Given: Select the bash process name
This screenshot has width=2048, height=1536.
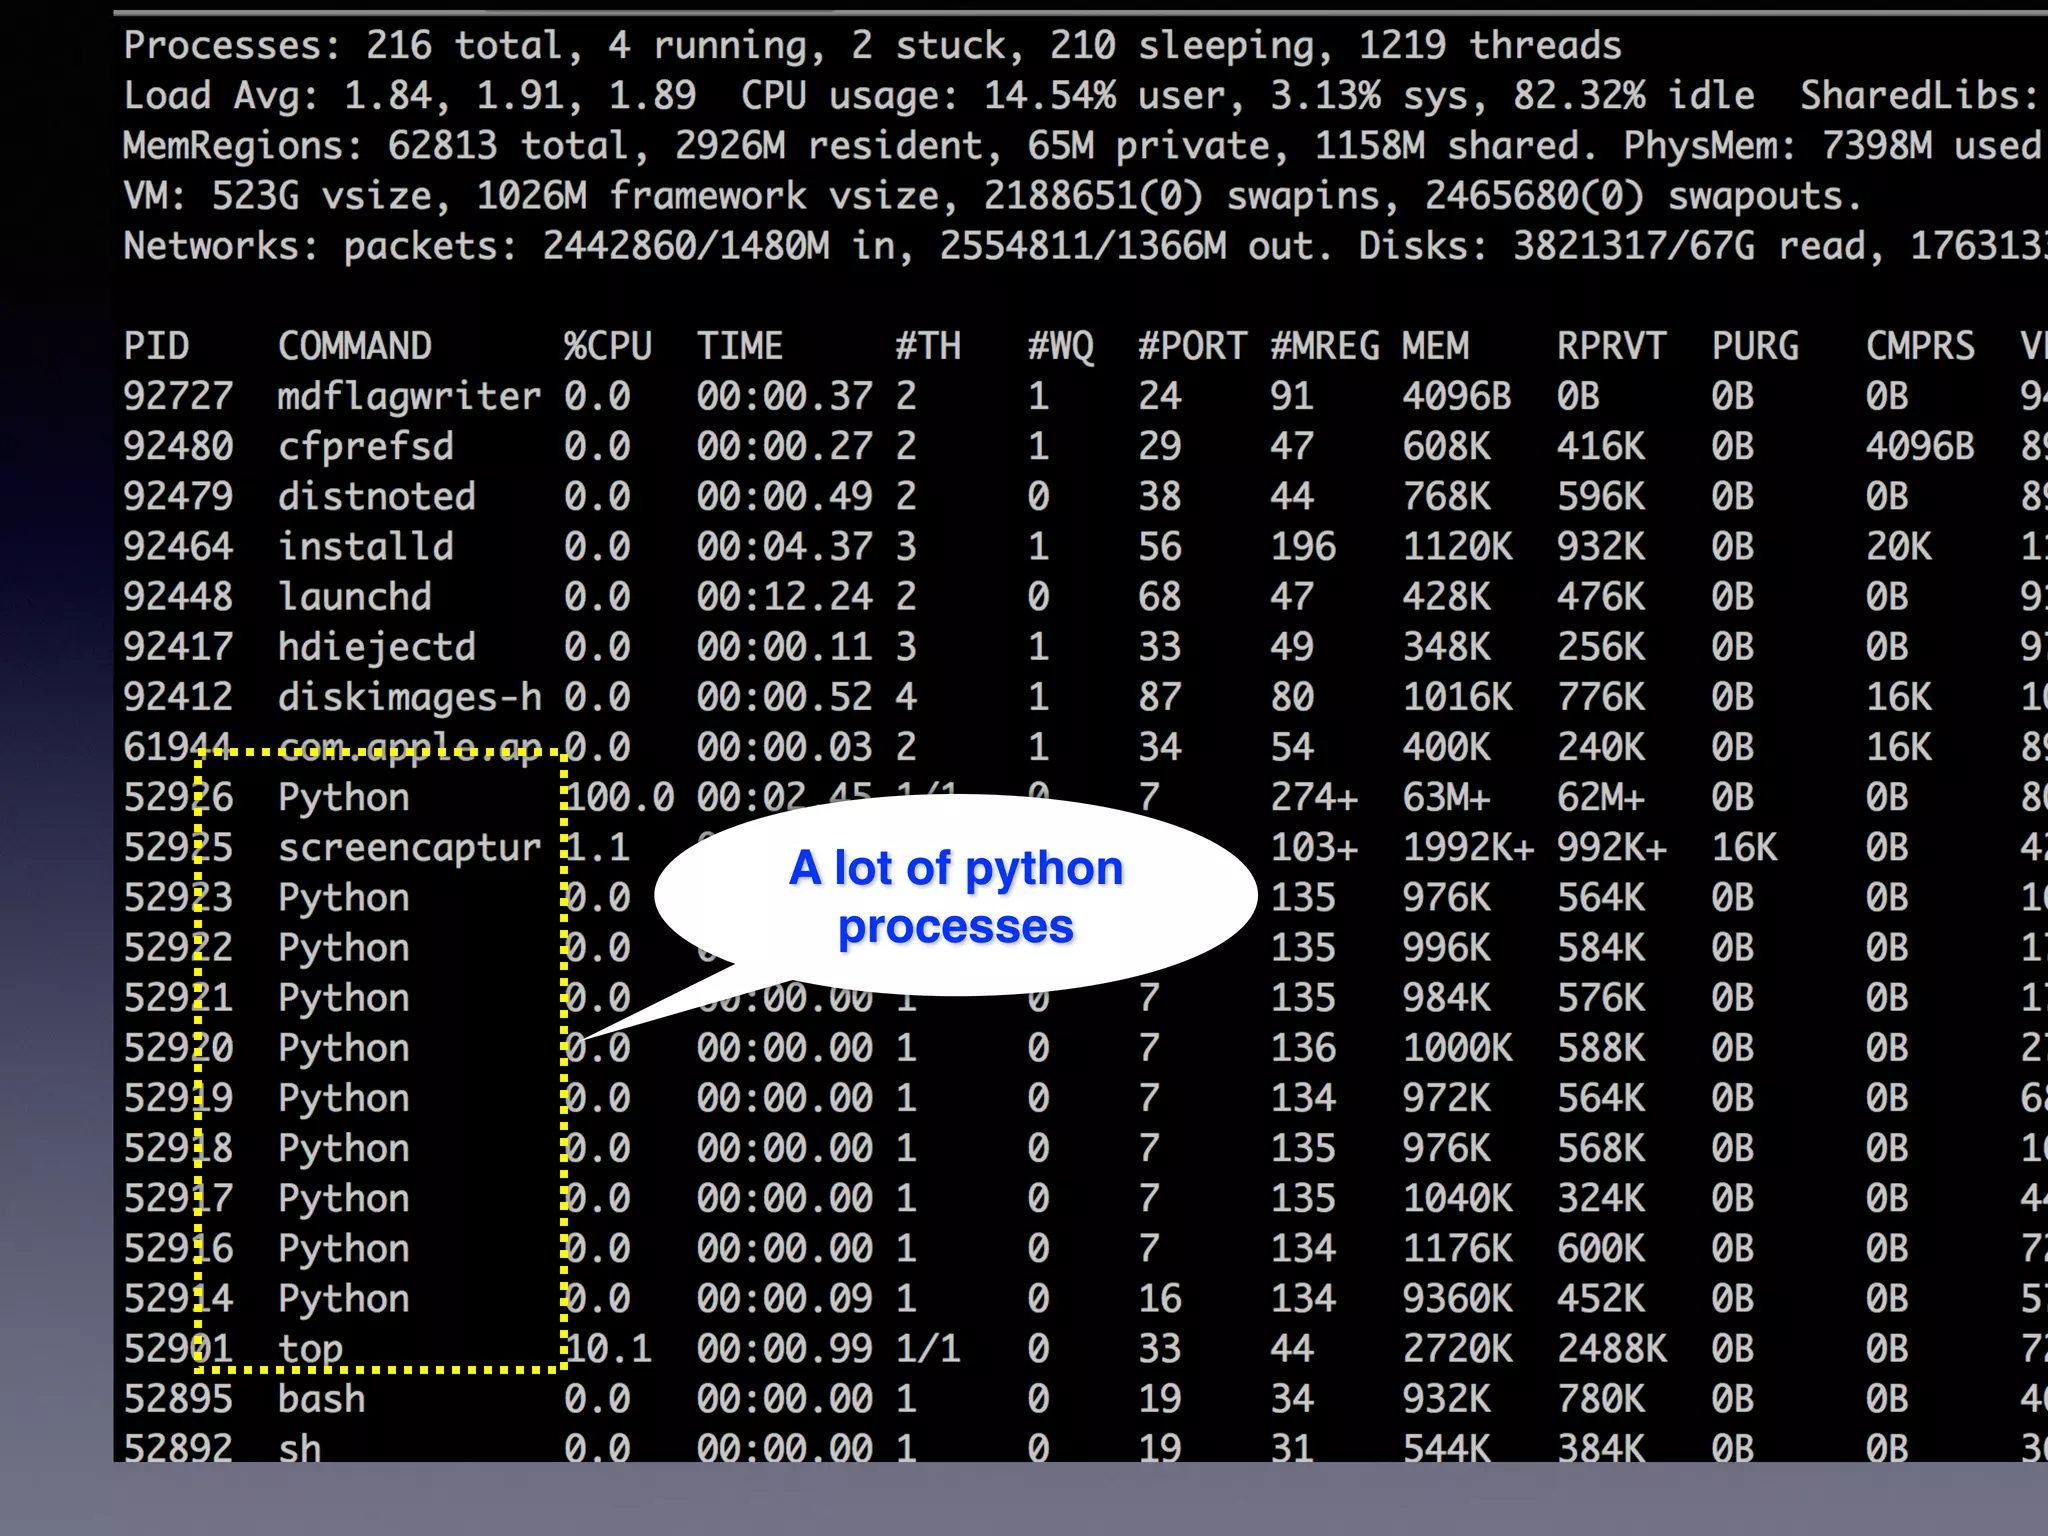Looking at the screenshot, I should coord(322,1399).
